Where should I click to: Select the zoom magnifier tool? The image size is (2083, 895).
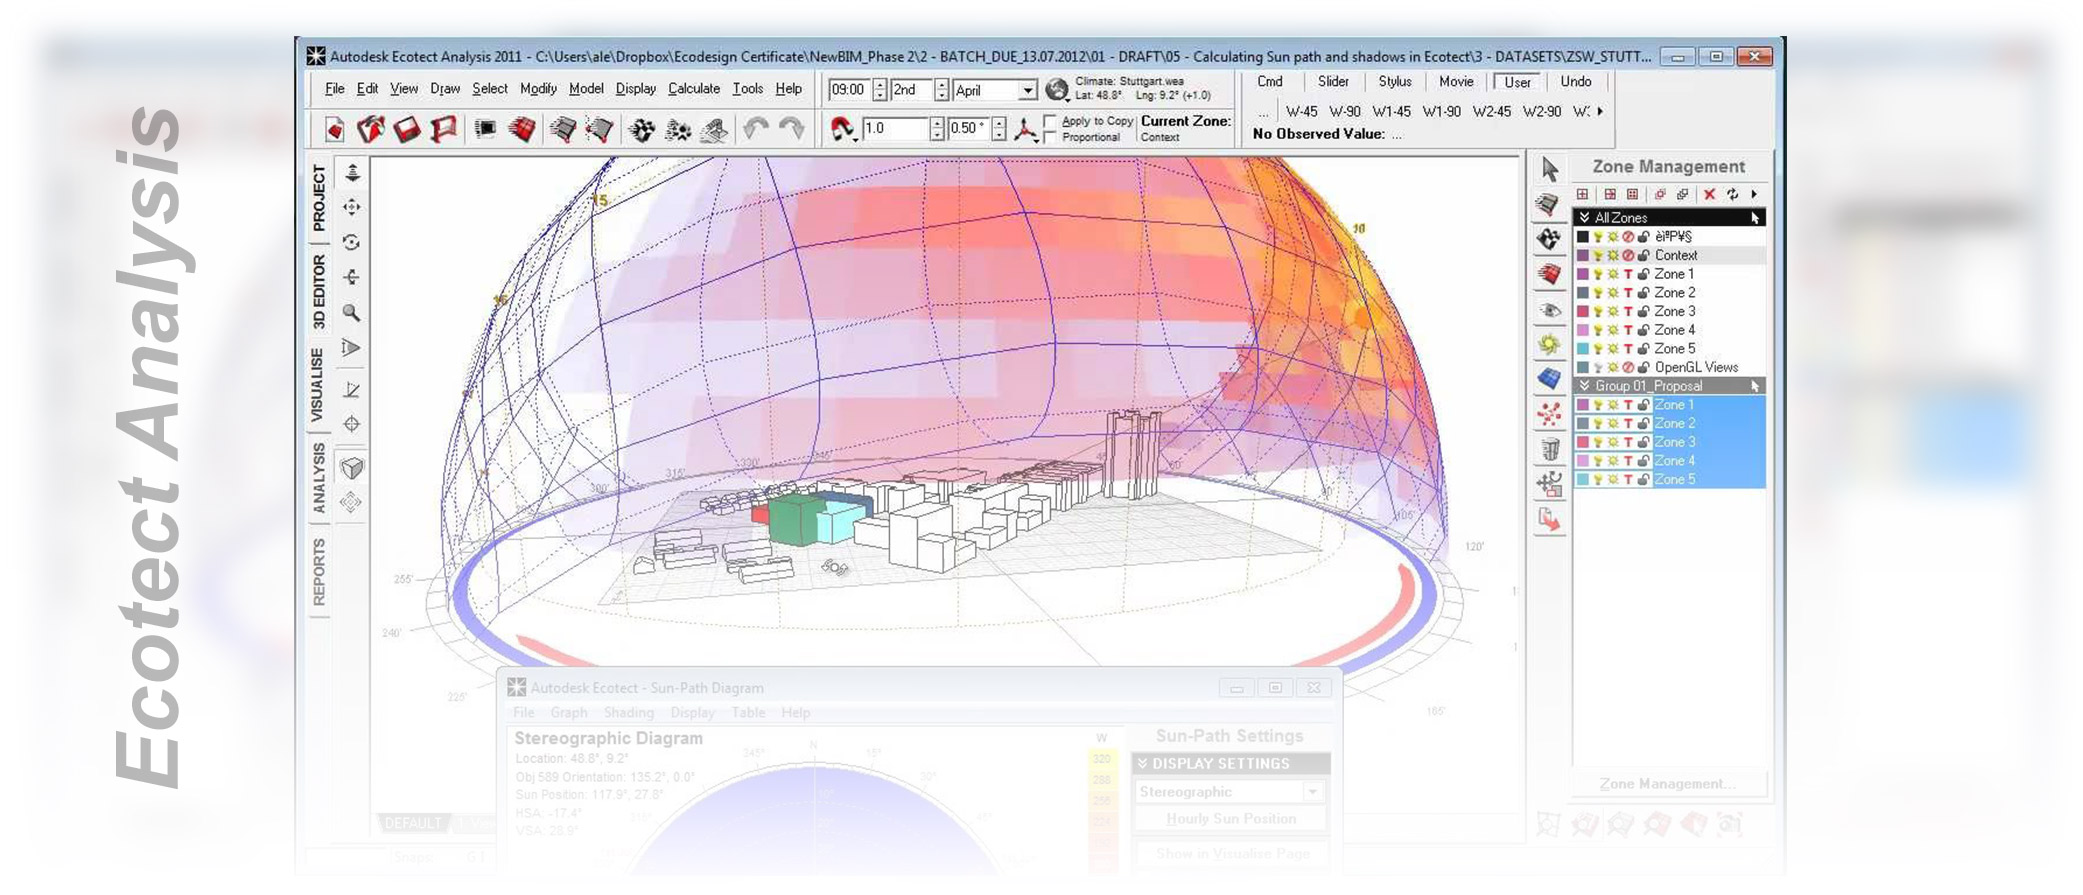tap(351, 313)
